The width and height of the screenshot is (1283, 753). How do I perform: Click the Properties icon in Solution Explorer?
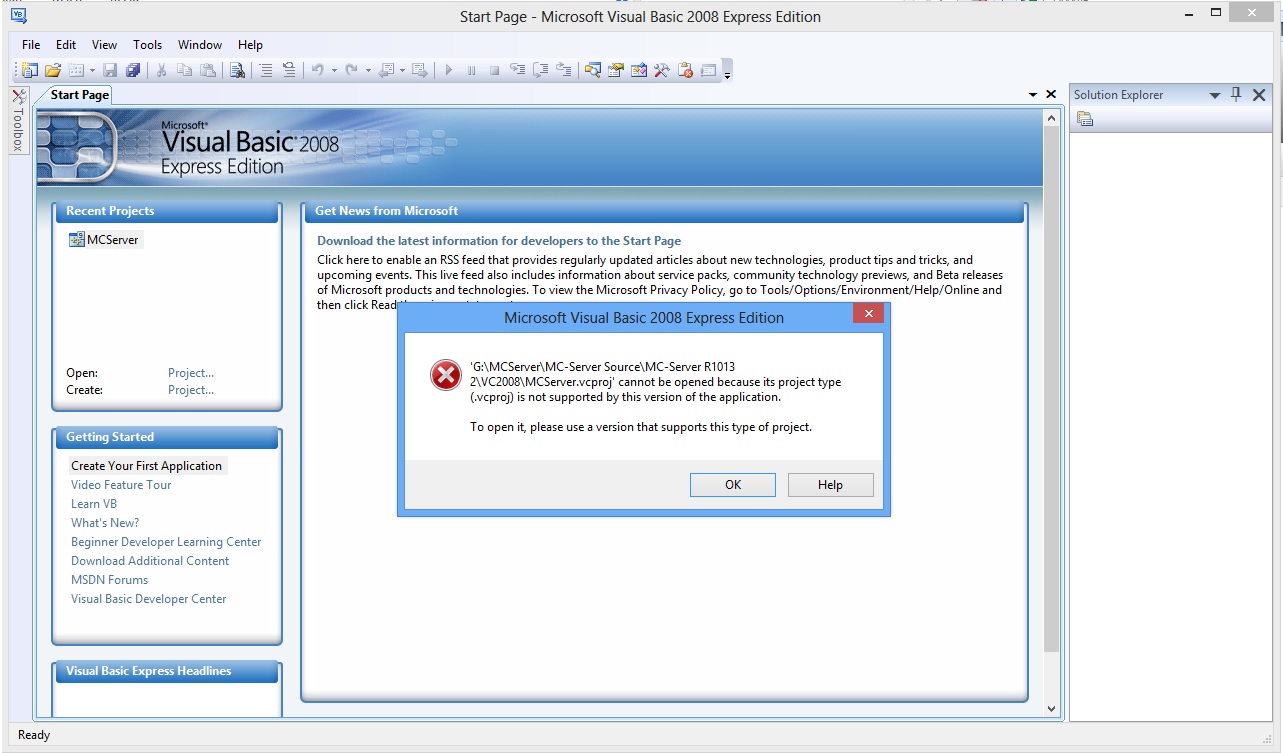pos(1085,119)
